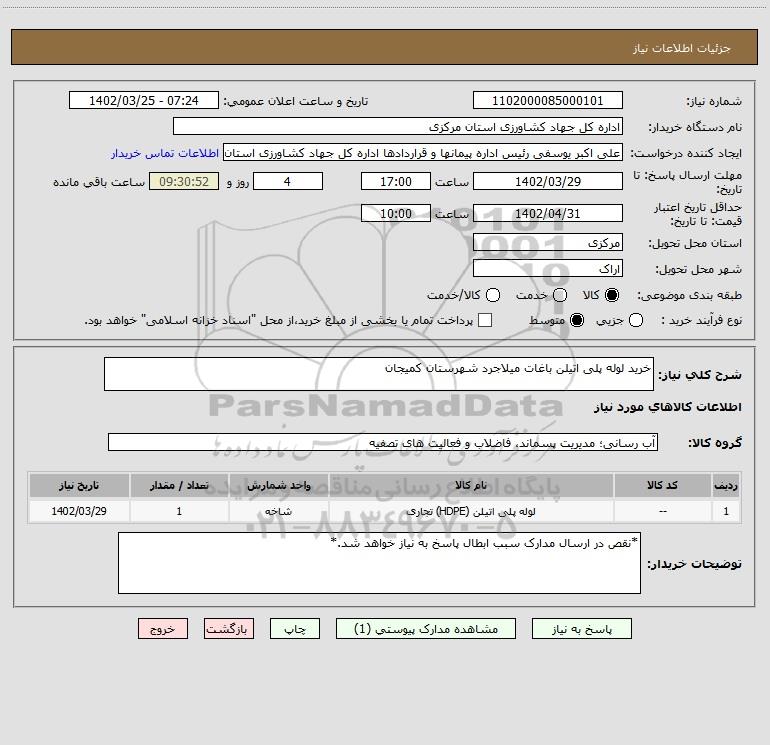Select the کالا radio button

(612, 295)
